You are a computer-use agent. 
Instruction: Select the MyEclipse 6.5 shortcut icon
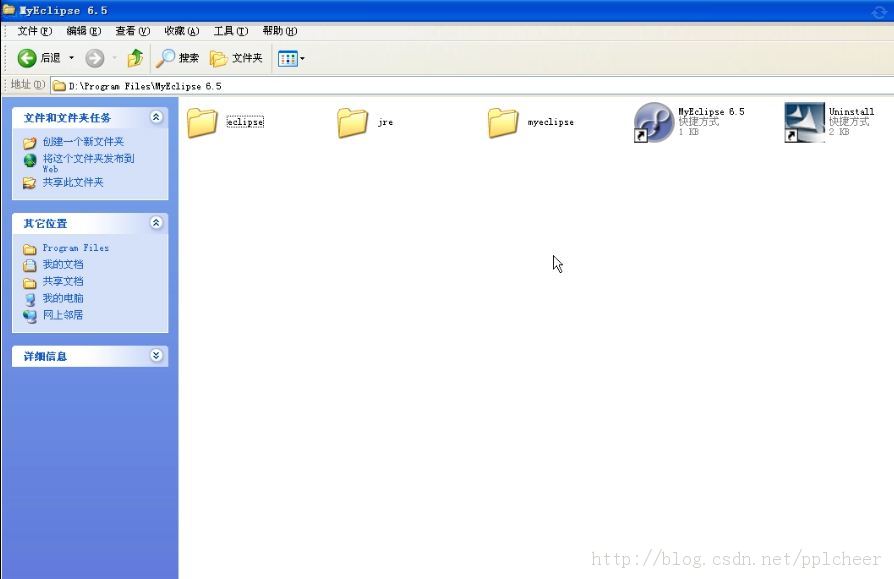(654, 122)
